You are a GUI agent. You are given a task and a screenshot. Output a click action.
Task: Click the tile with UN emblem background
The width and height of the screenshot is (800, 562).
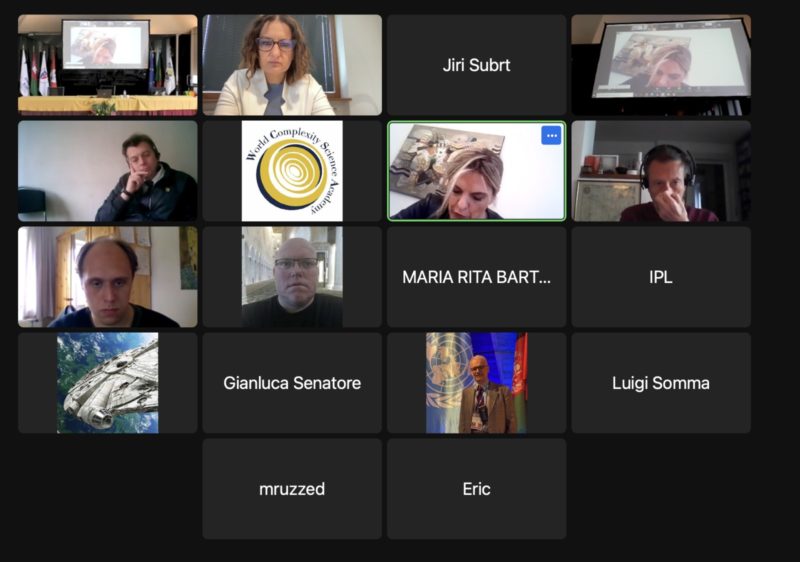coord(477,383)
